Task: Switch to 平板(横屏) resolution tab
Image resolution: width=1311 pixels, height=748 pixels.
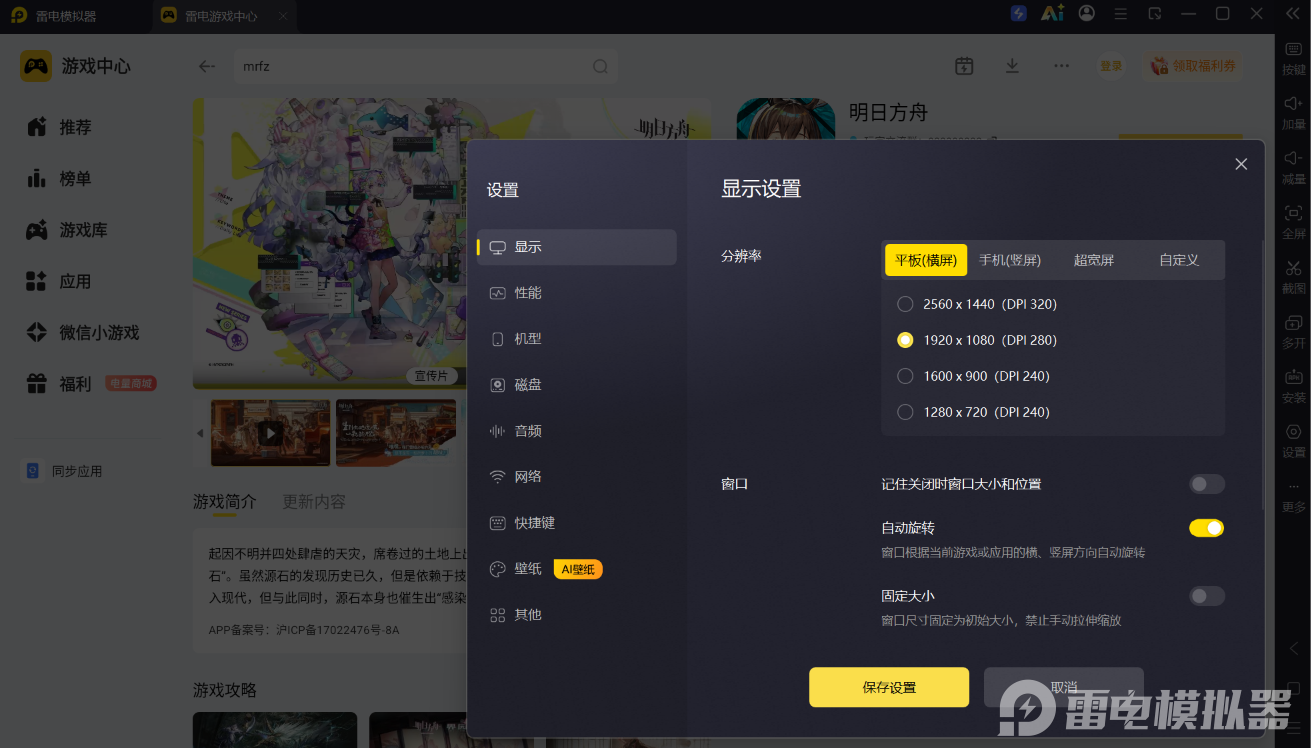Action: [x=926, y=260]
